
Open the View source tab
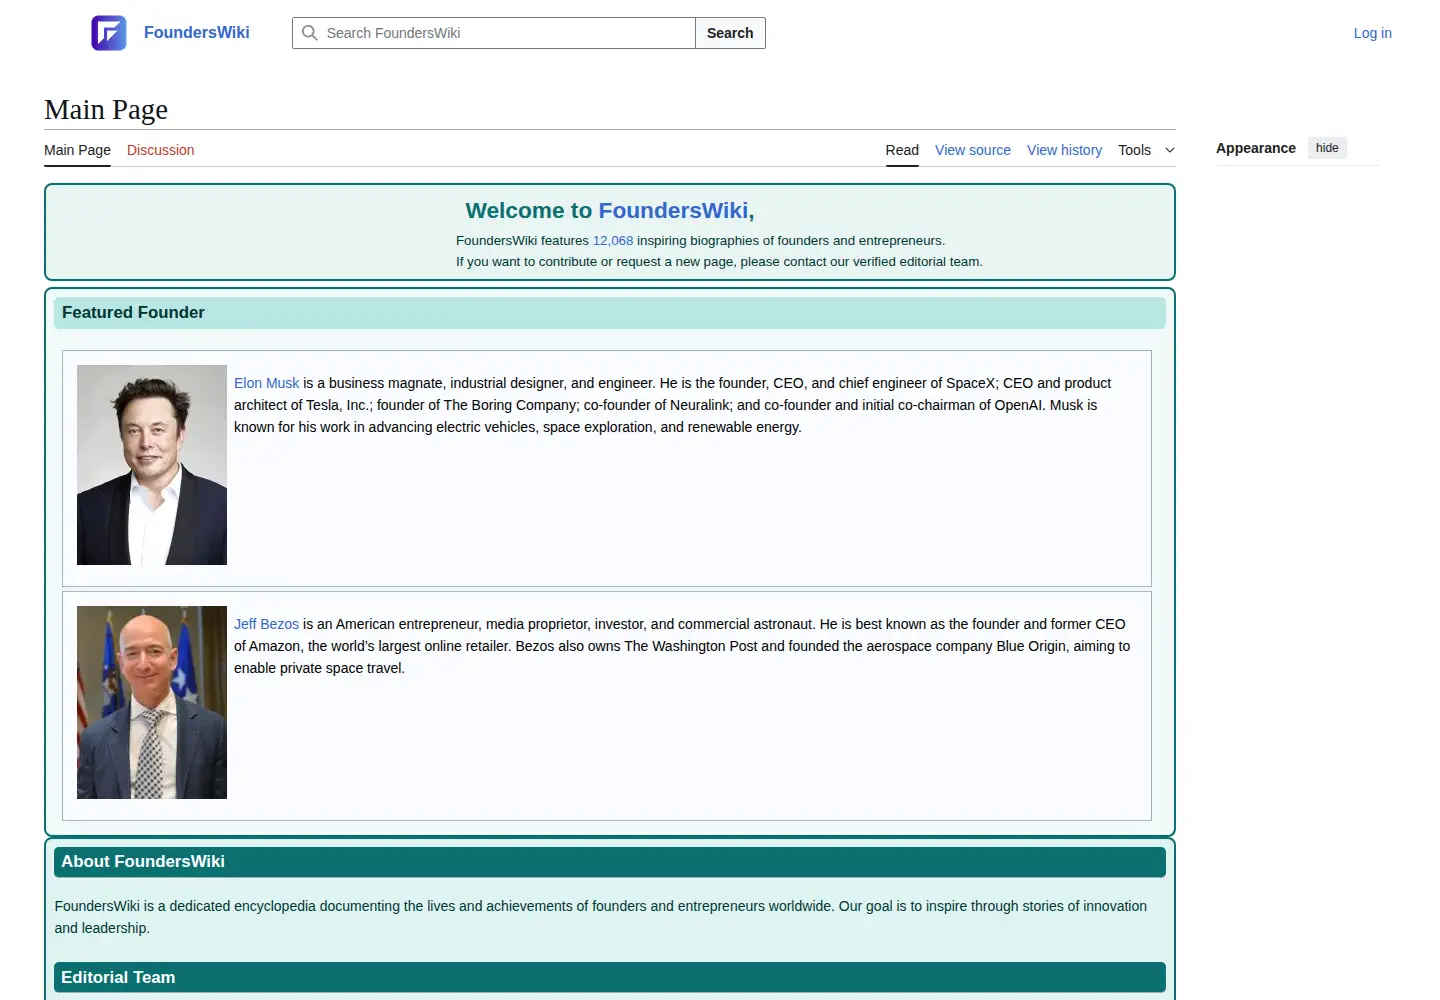973,150
